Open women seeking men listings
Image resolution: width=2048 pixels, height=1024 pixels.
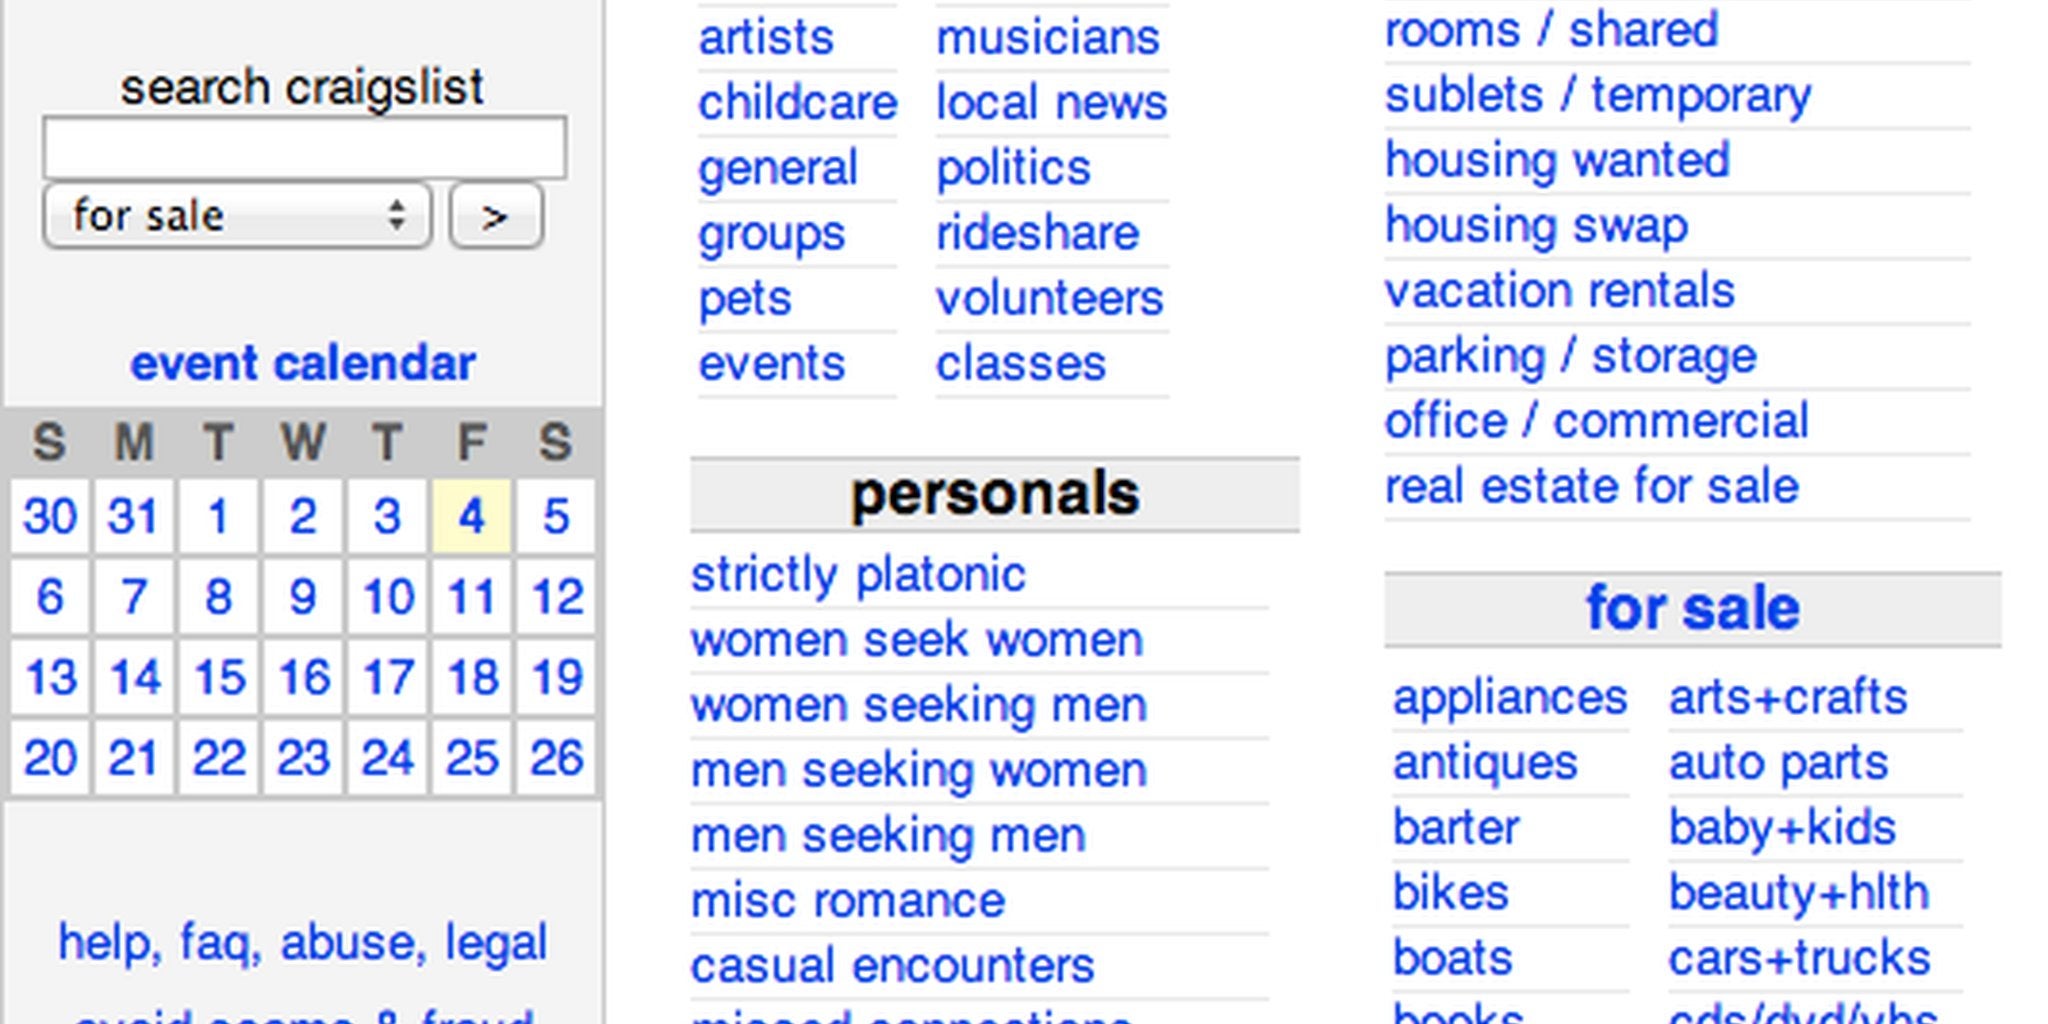tap(919, 704)
